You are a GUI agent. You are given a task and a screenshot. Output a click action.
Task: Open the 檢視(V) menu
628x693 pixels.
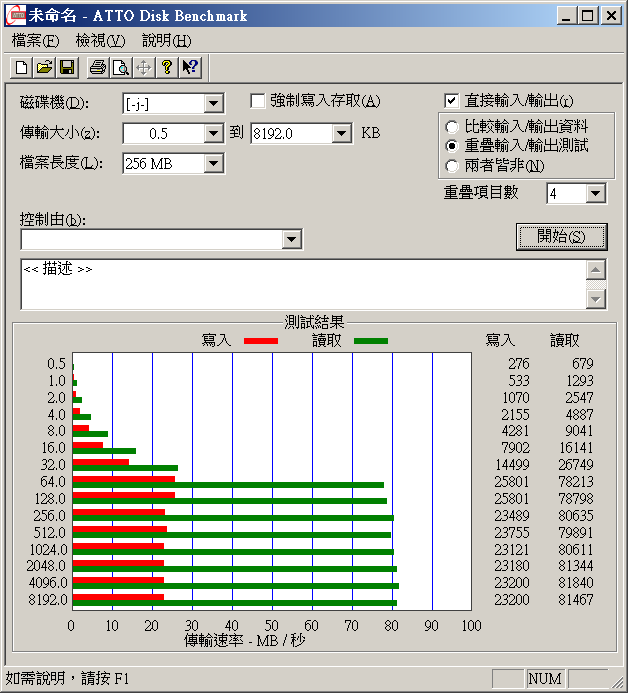pyautogui.click(x=100, y=41)
